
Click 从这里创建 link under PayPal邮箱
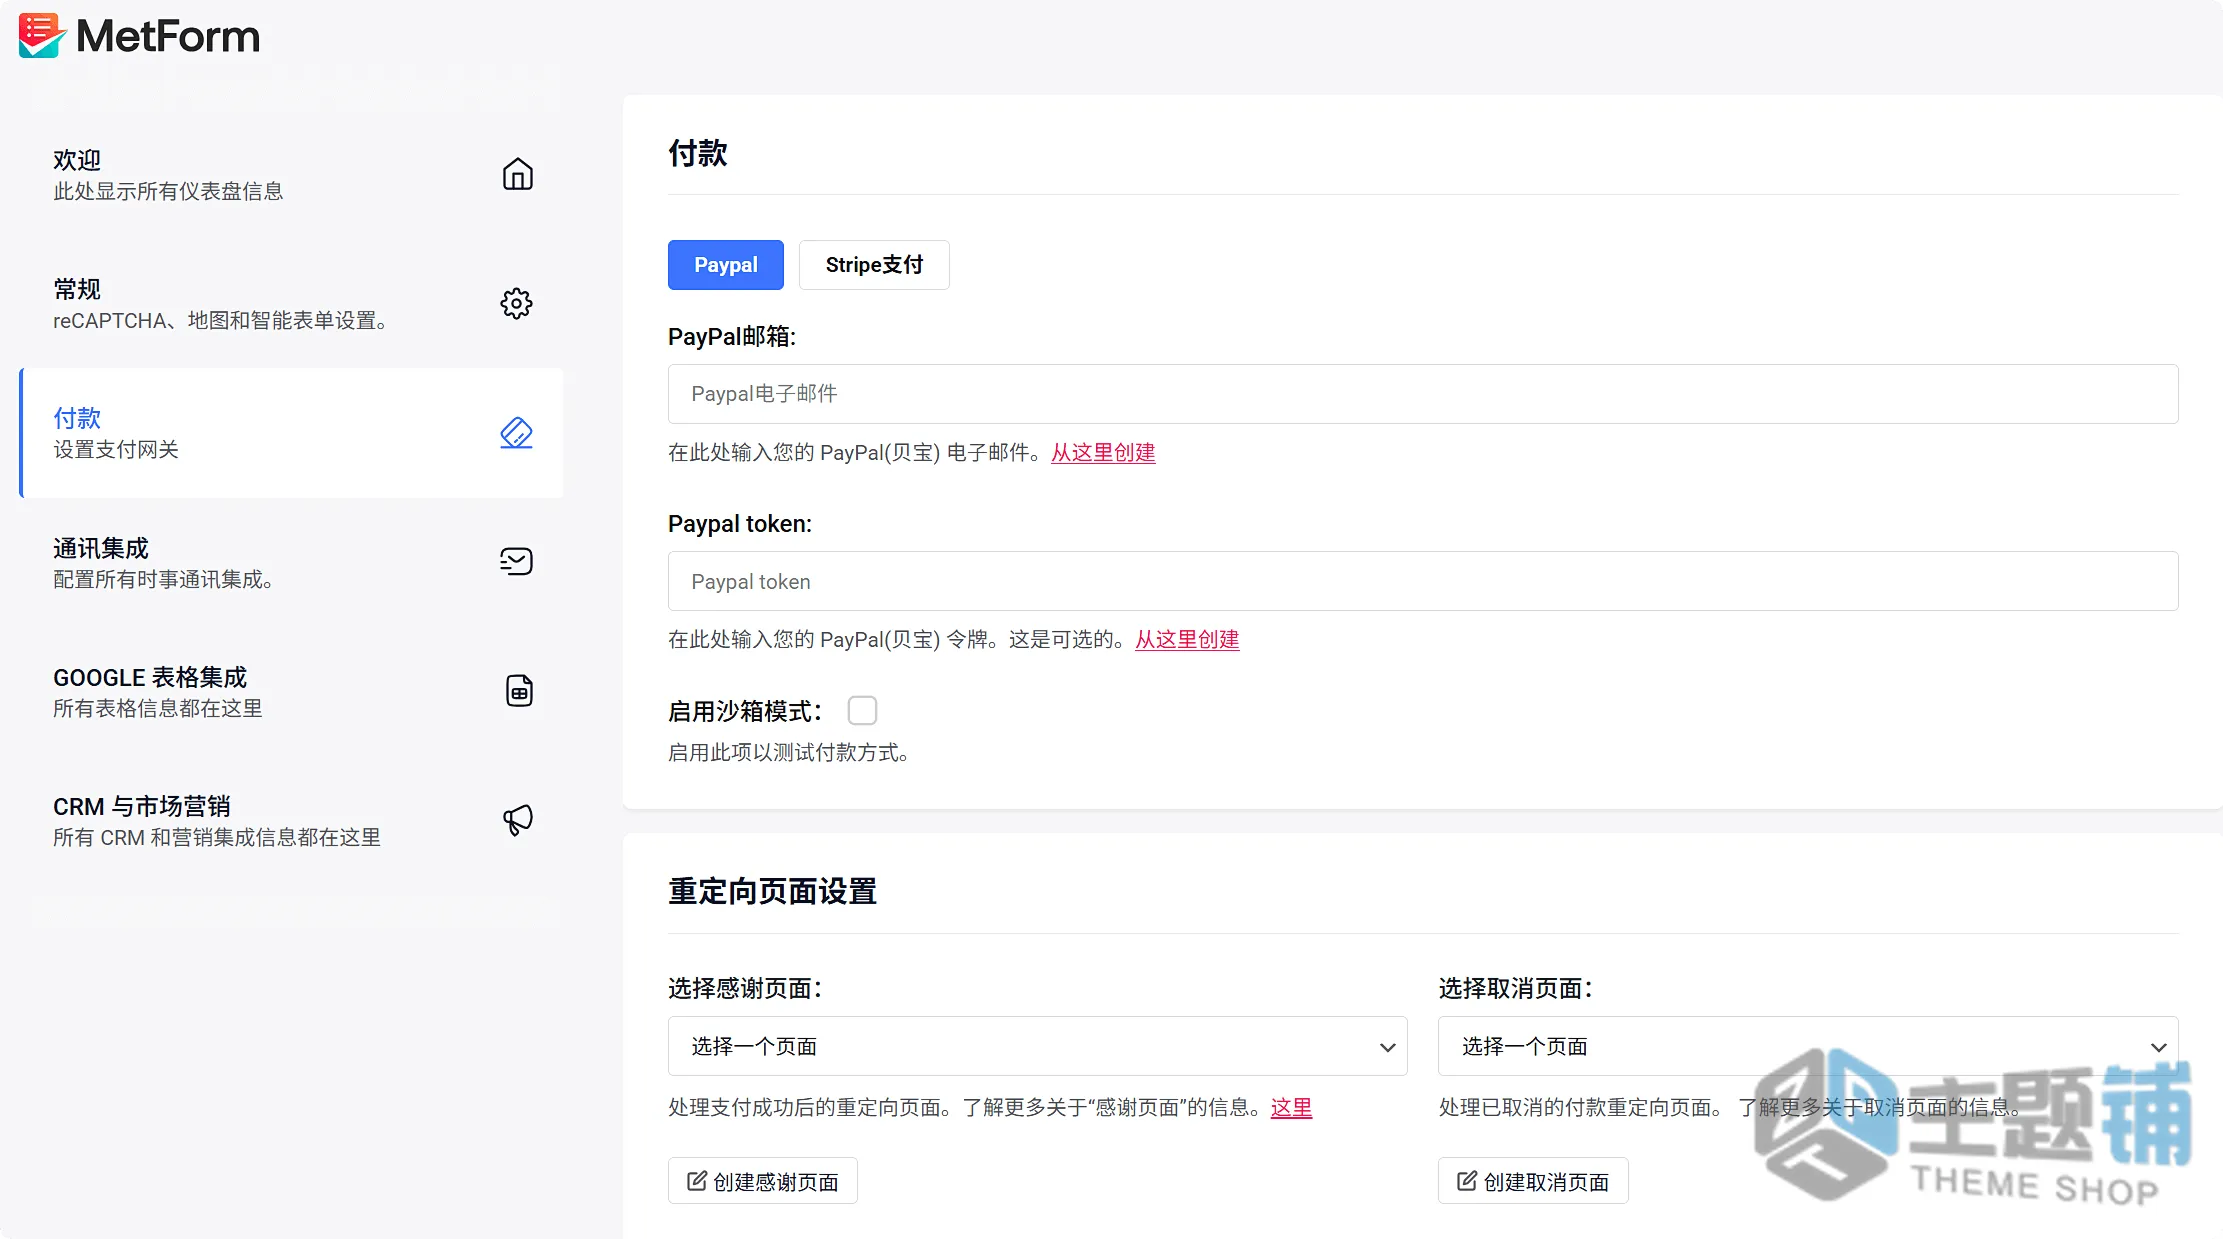click(x=1103, y=452)
